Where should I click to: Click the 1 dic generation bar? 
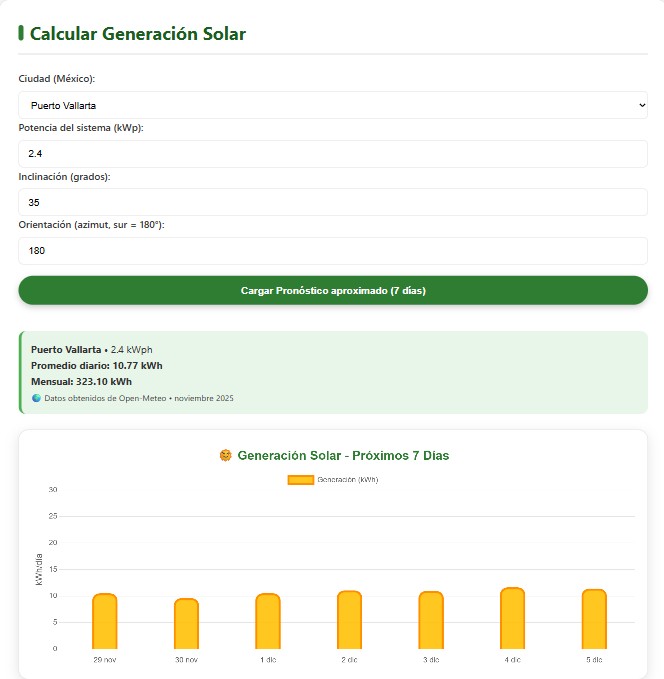(268, 621)
